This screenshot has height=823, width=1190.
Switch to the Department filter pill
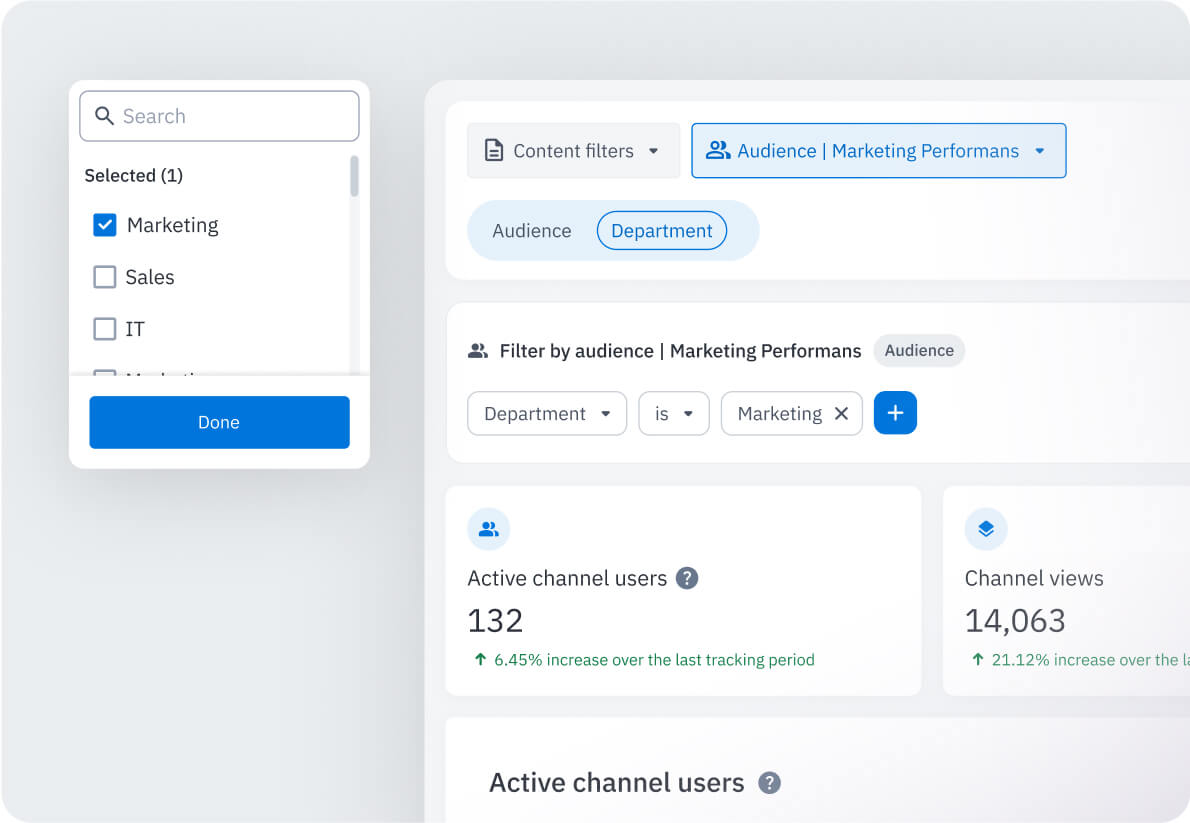pyautogui.click(x=661, y=230)
